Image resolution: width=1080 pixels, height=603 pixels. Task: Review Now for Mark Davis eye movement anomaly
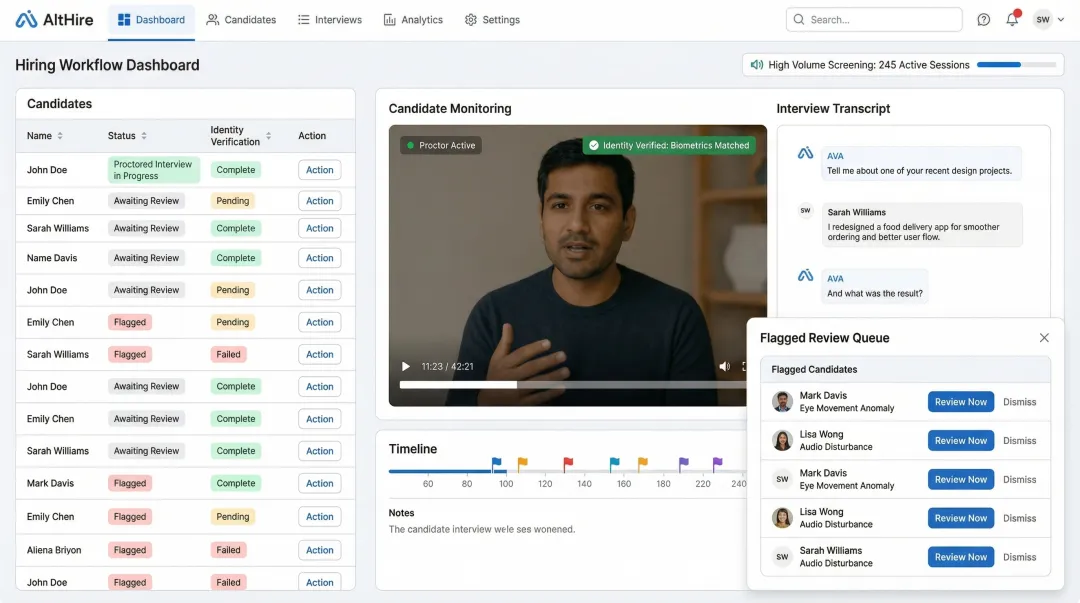click(960, 401)
